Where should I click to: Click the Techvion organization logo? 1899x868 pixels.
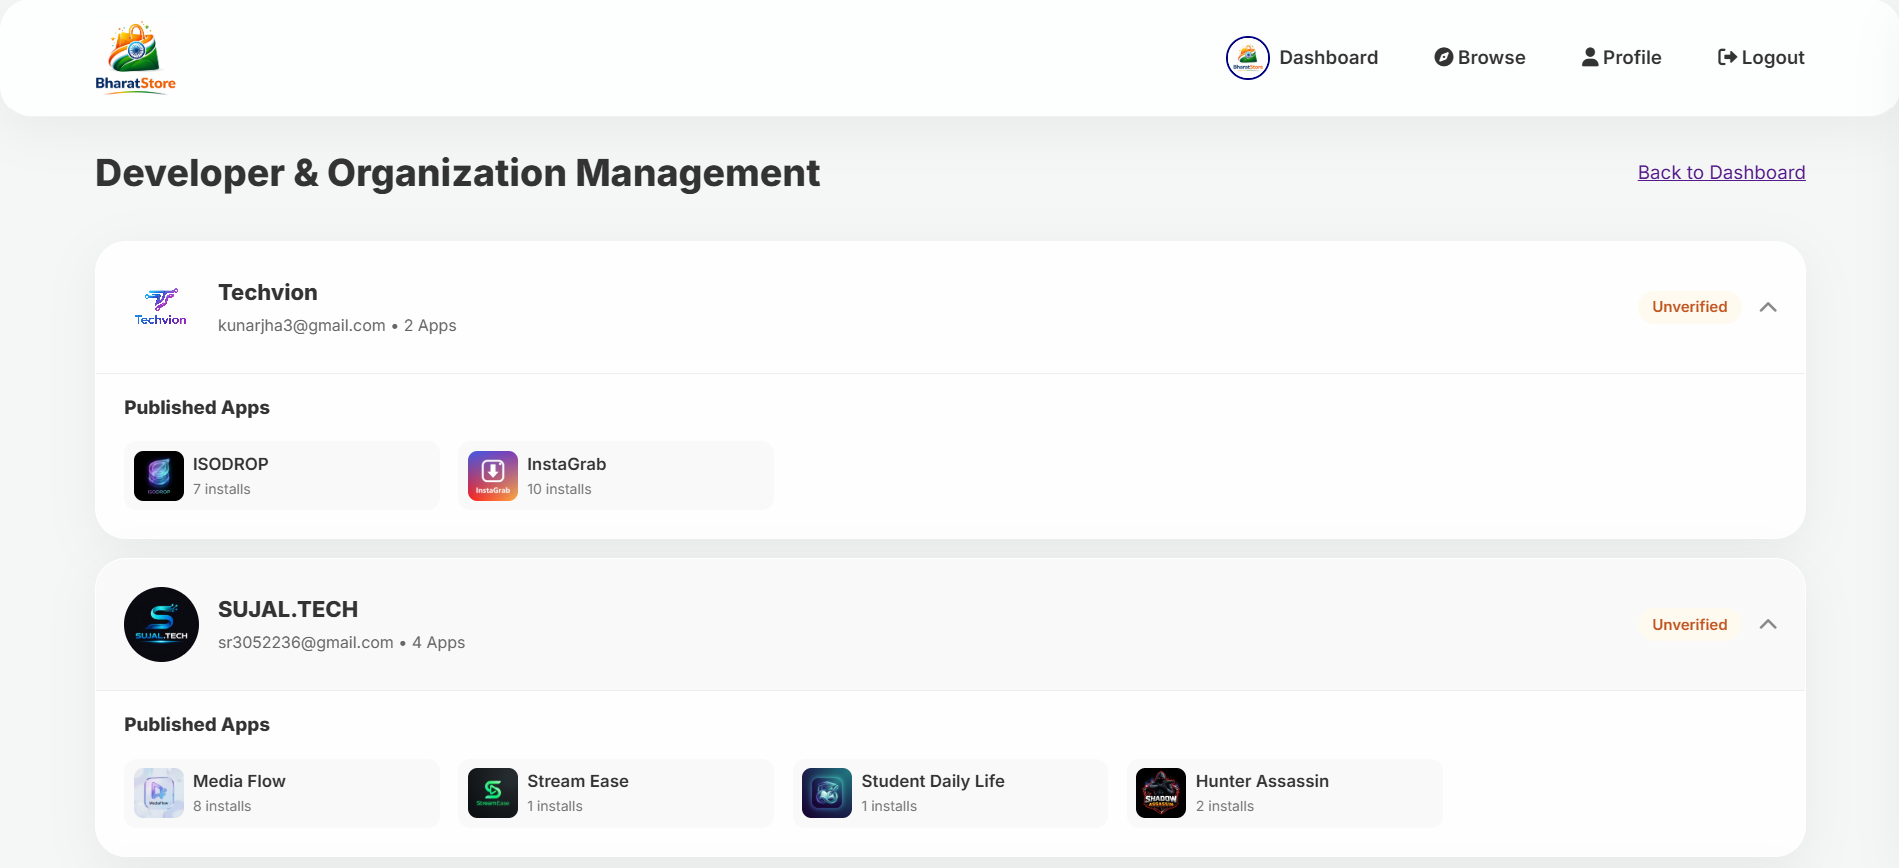tap(161, 307)
